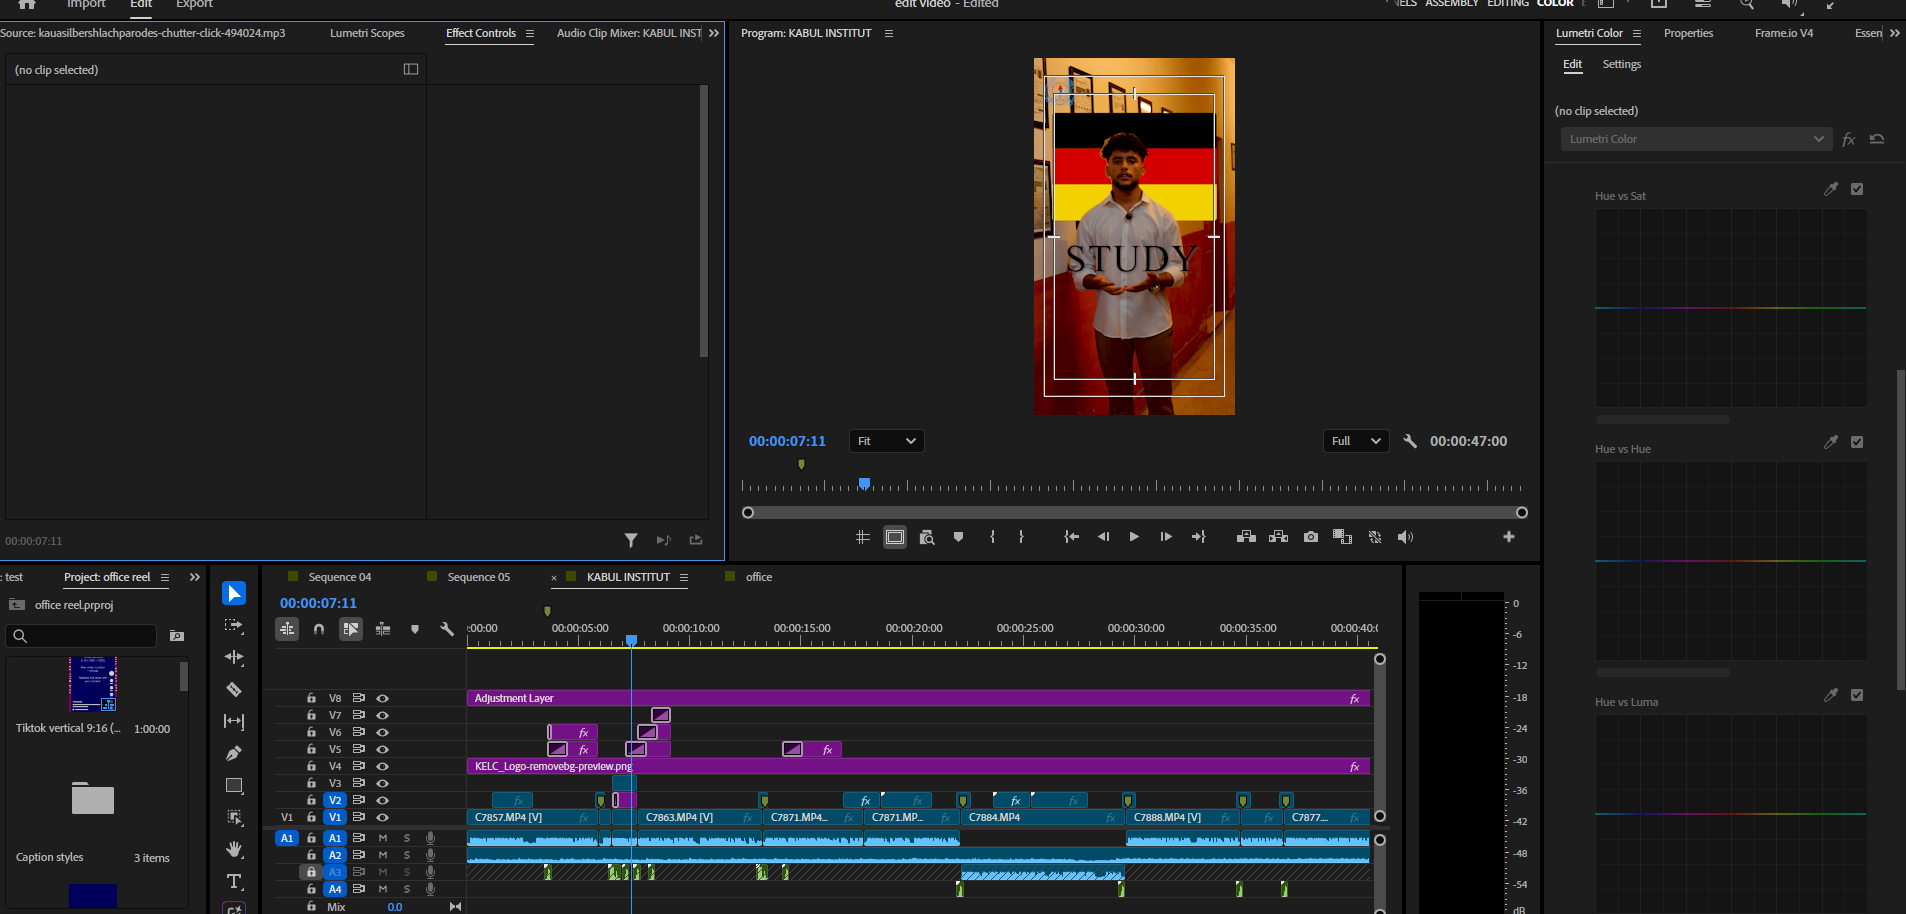Click the project panel search field
The width and height of the screenshot is (1906, 914).
[x=83, y=636]
